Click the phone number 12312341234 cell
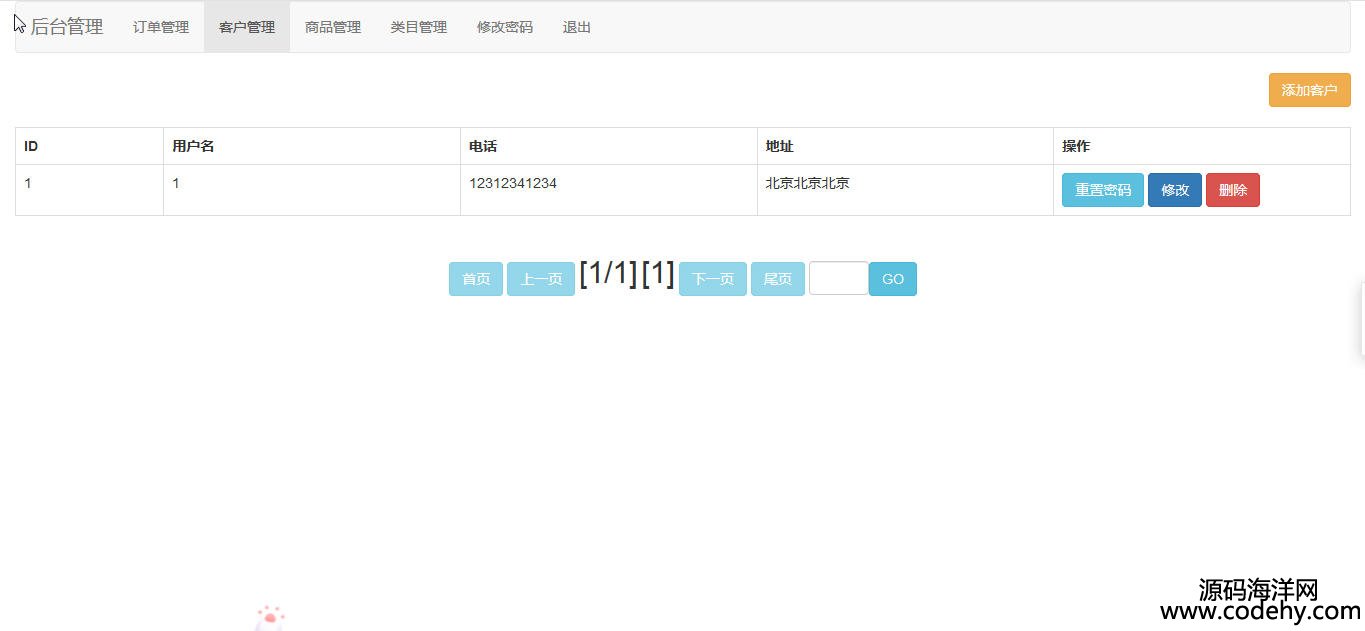Viewport: 1365px width, 631px height. click(x=513, y=184)
